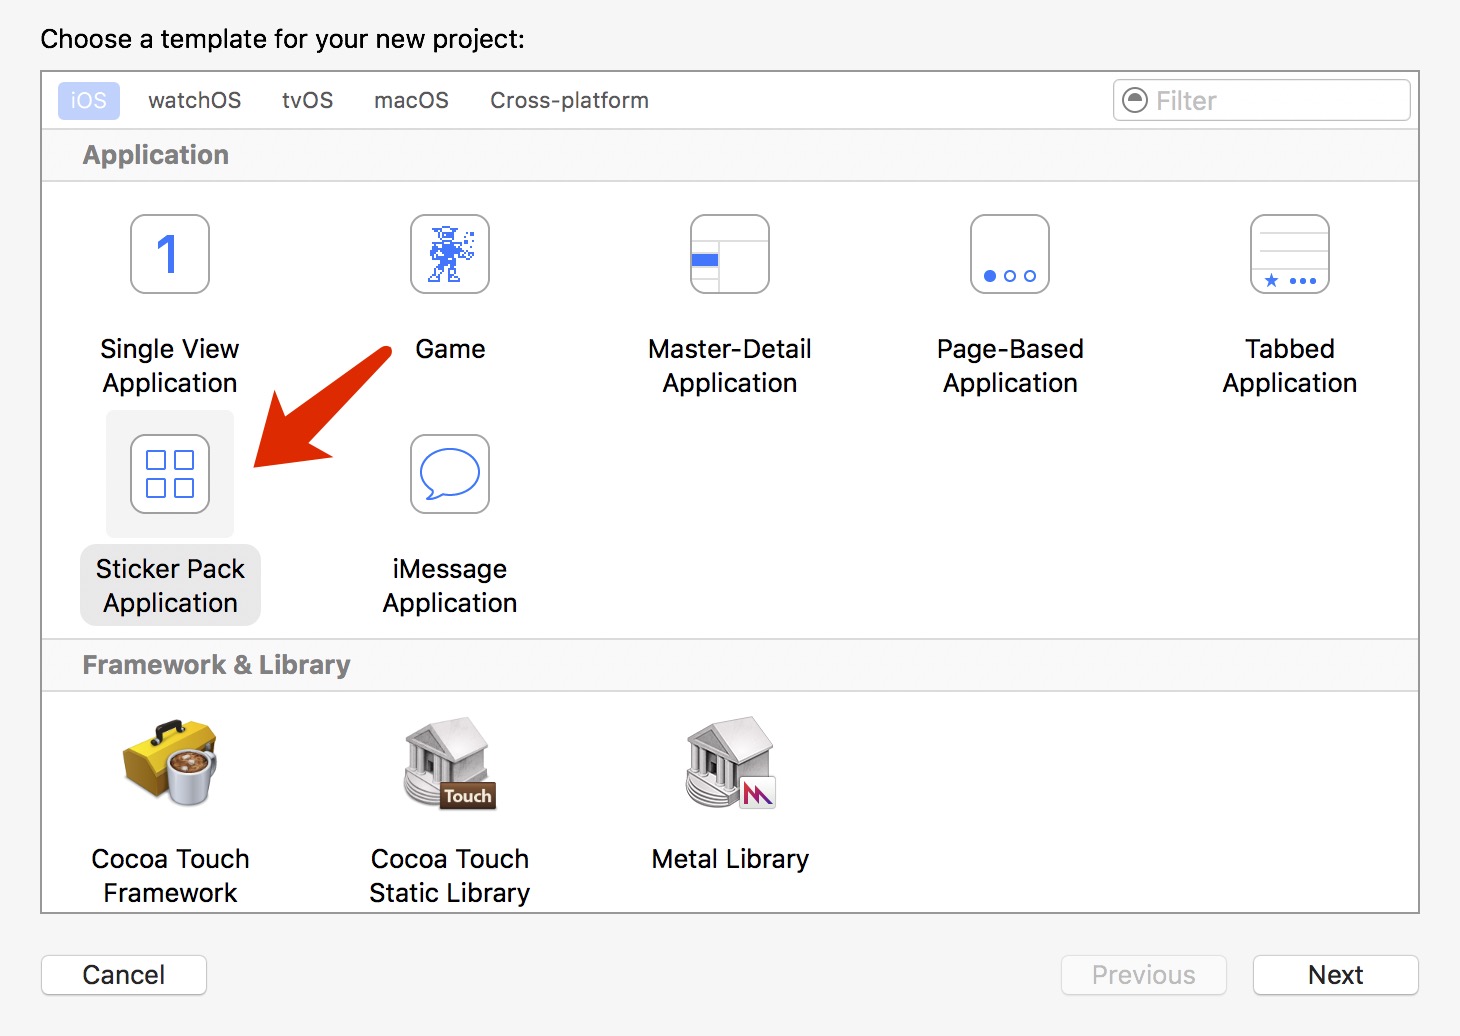
Task: Select the Cocoa Touch Framework toolbox icon
Action: pyautogui.click(x=170, y=762)
